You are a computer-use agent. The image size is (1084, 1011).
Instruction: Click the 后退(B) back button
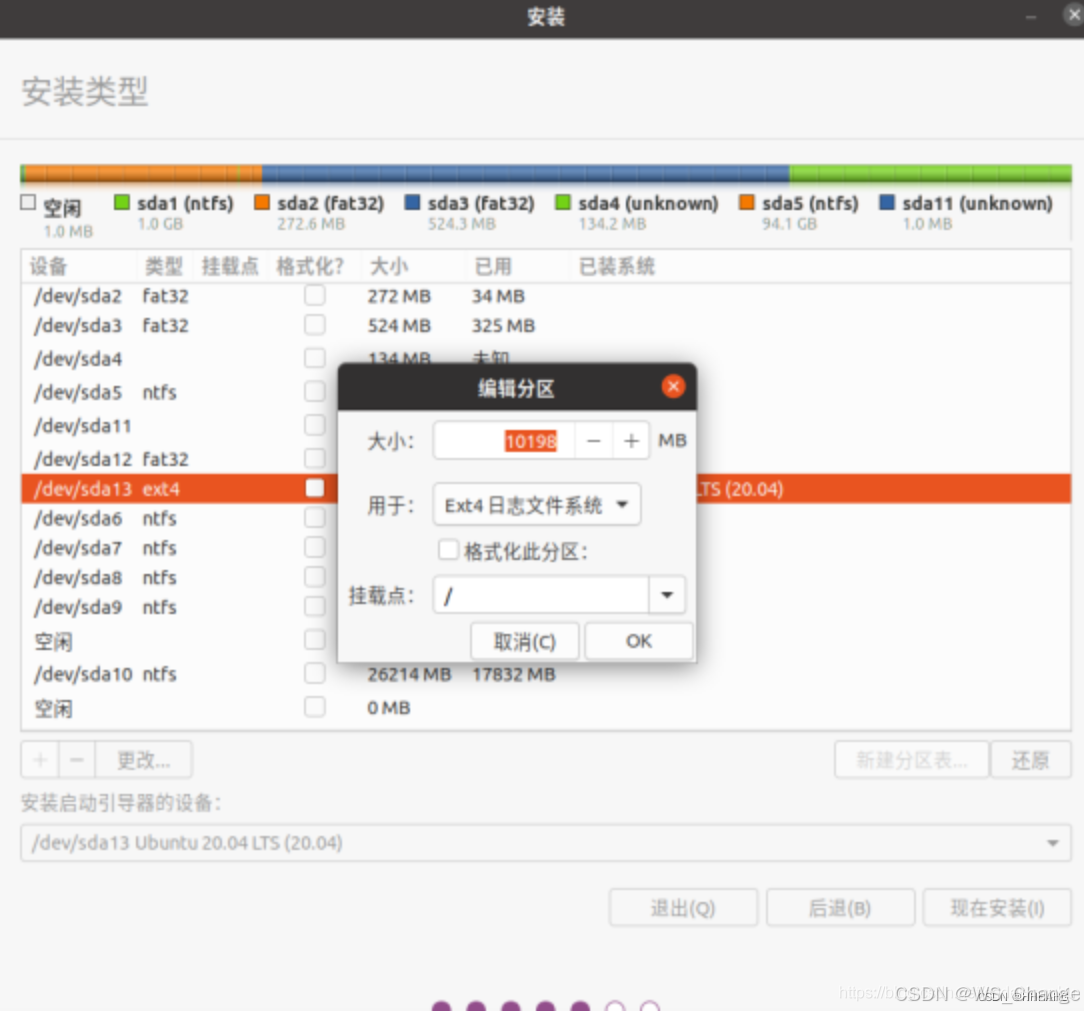point(840,907)
